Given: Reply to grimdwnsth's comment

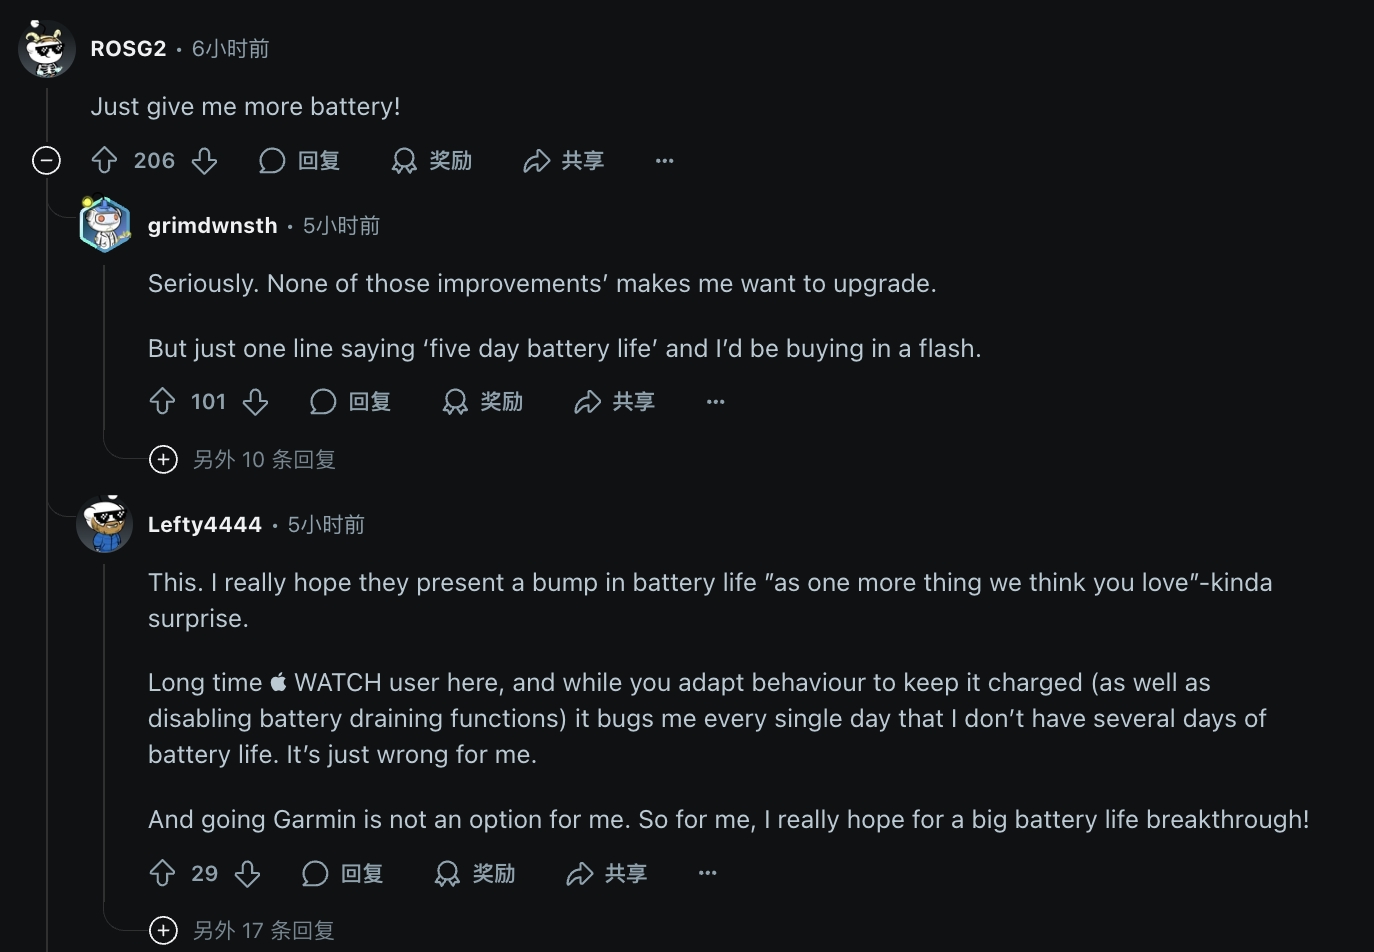Looking at the screenshot, I should coord(350,401).
